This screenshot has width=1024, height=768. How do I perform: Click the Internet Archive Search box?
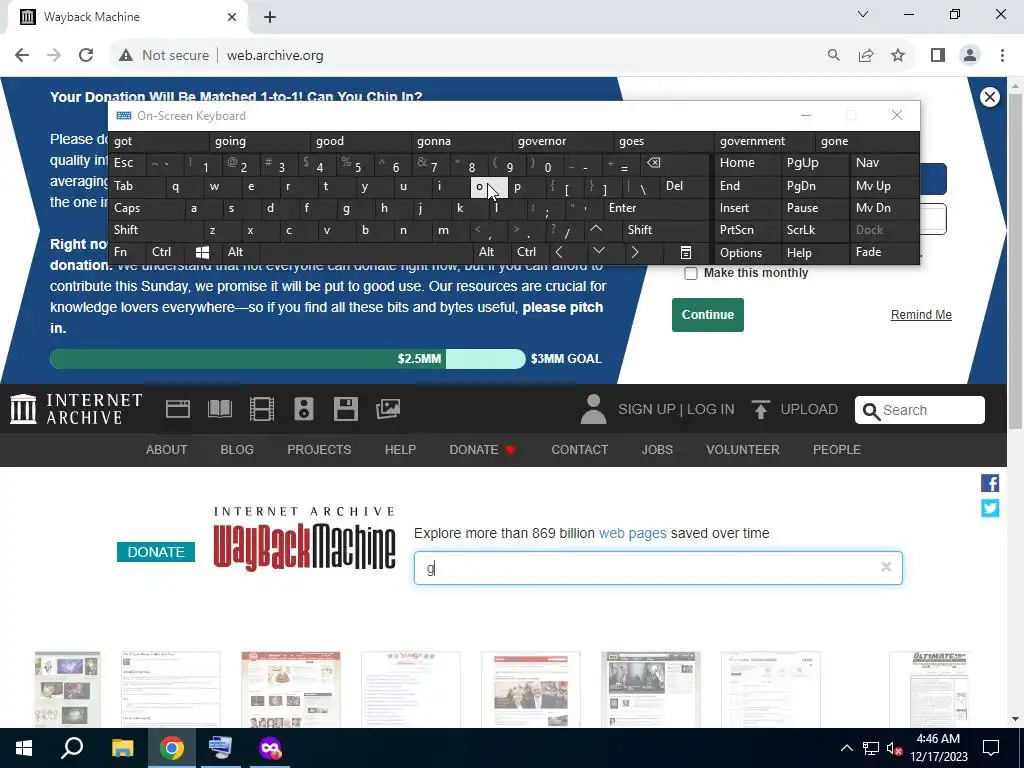click(920, 410)
